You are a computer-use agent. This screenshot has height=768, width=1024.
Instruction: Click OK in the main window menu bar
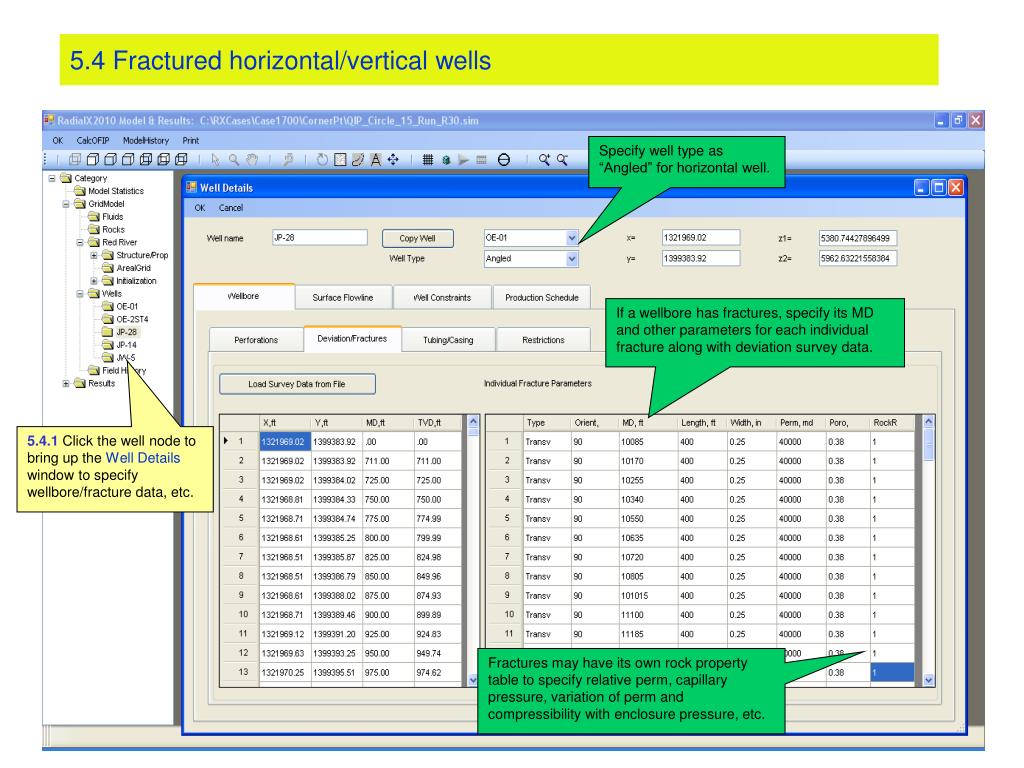tap(57, 140)
